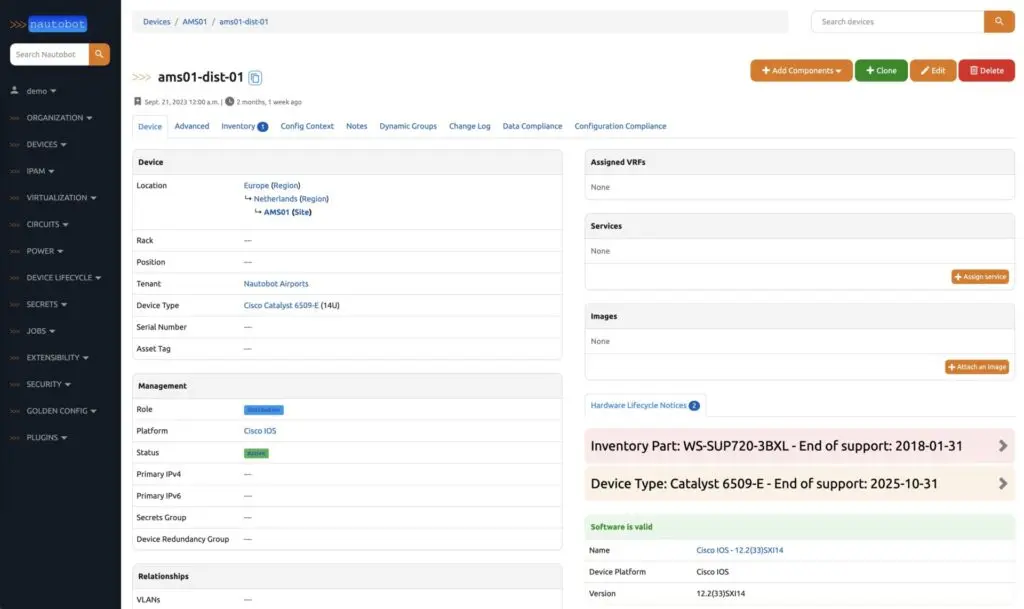
Task: Expand the Power sidebar menu
Action: click(x=44, y=251)
